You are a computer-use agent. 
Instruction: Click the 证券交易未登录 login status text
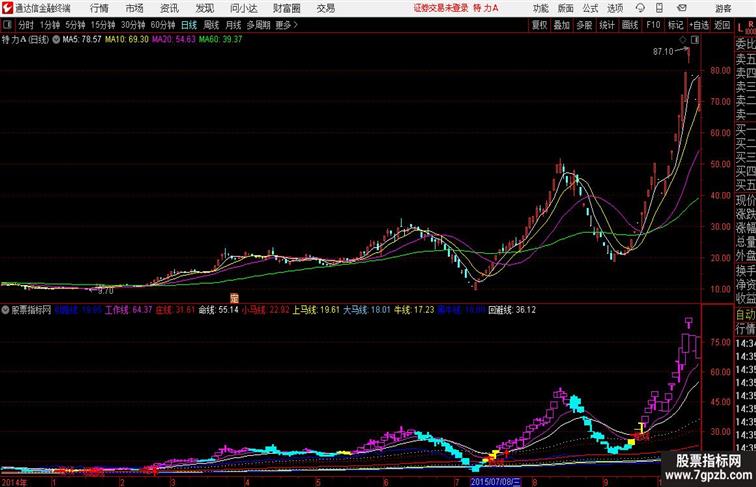441,8
